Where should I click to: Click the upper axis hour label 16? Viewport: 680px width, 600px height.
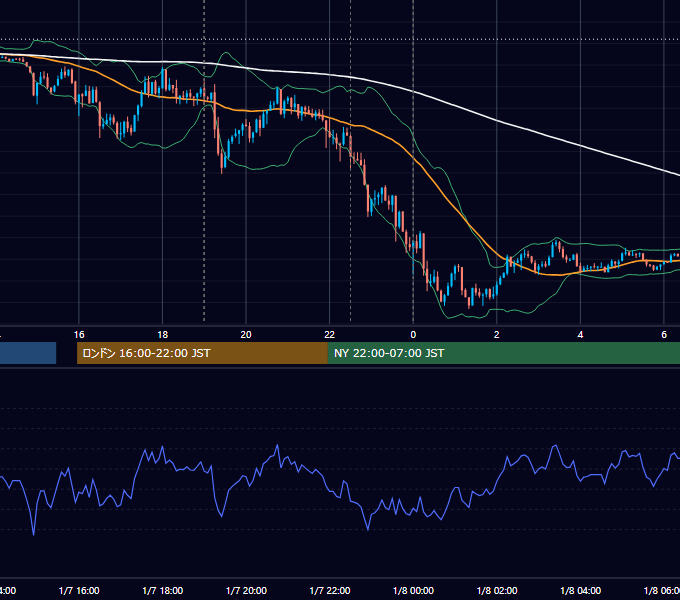click(79, 335)
